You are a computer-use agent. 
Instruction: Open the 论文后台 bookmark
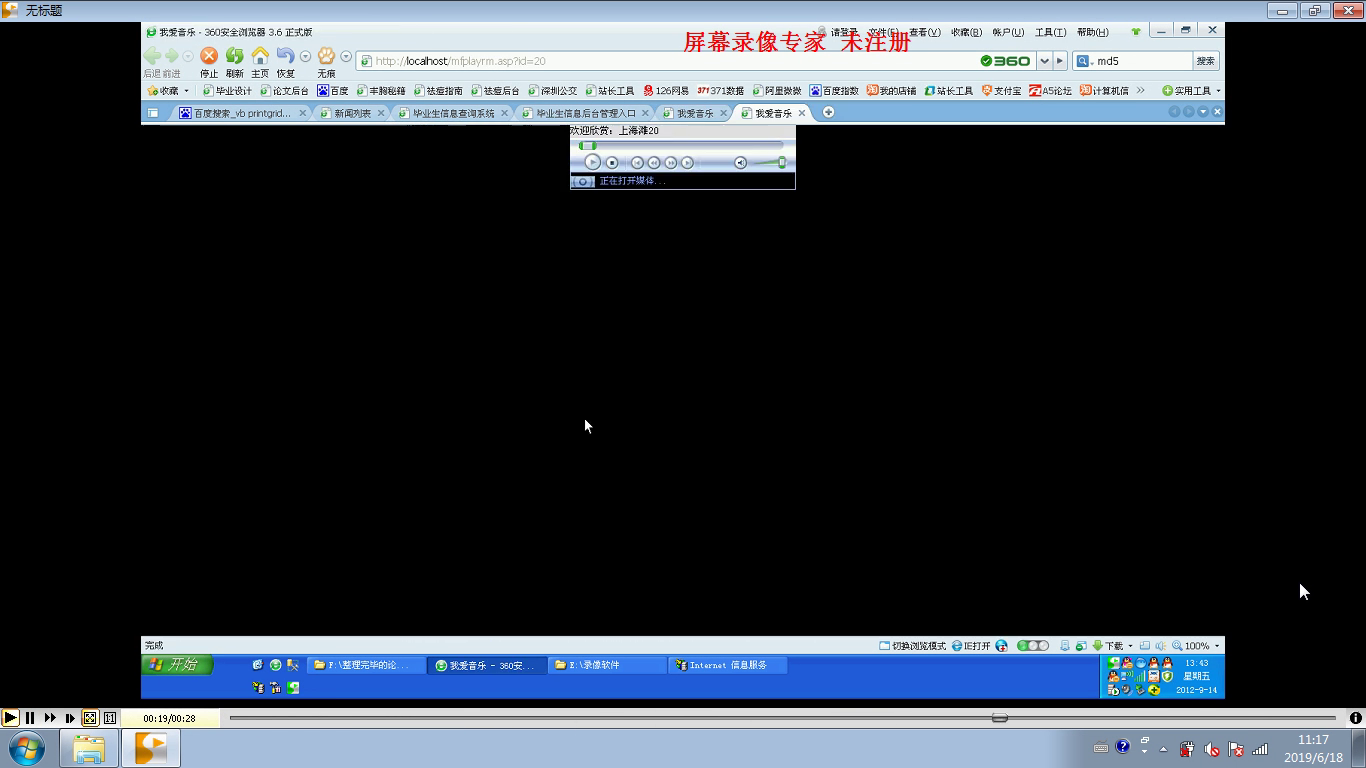pyautogui.click(x=285, y=91)
